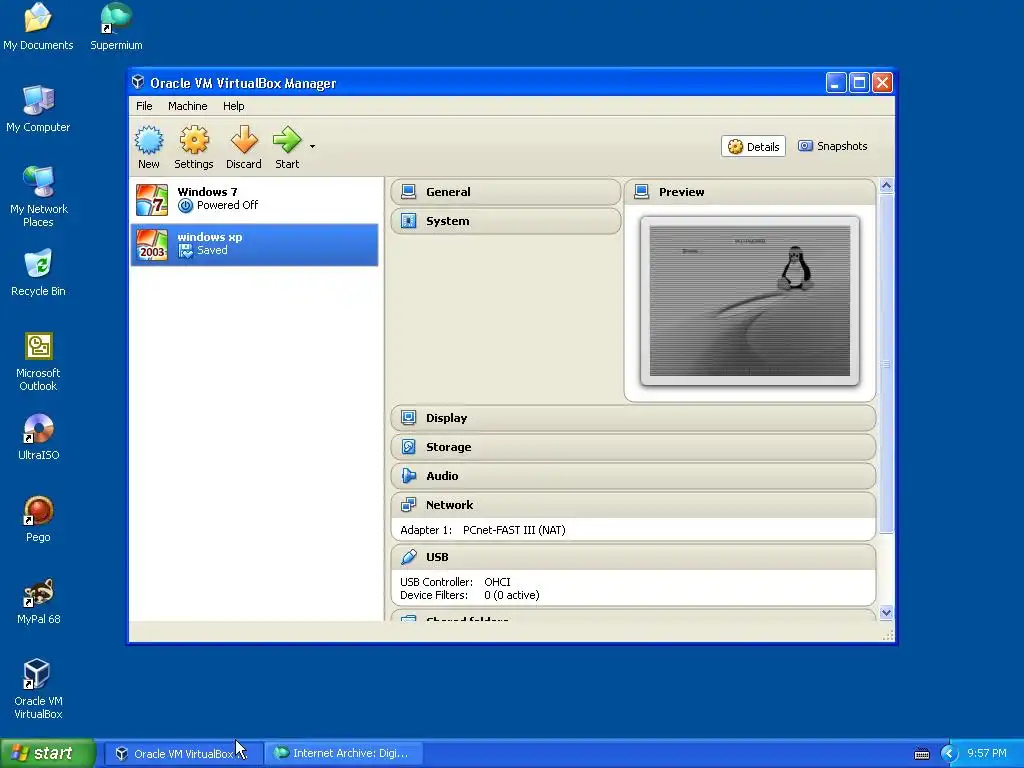Expand the Audio section header

coord(633,475)
